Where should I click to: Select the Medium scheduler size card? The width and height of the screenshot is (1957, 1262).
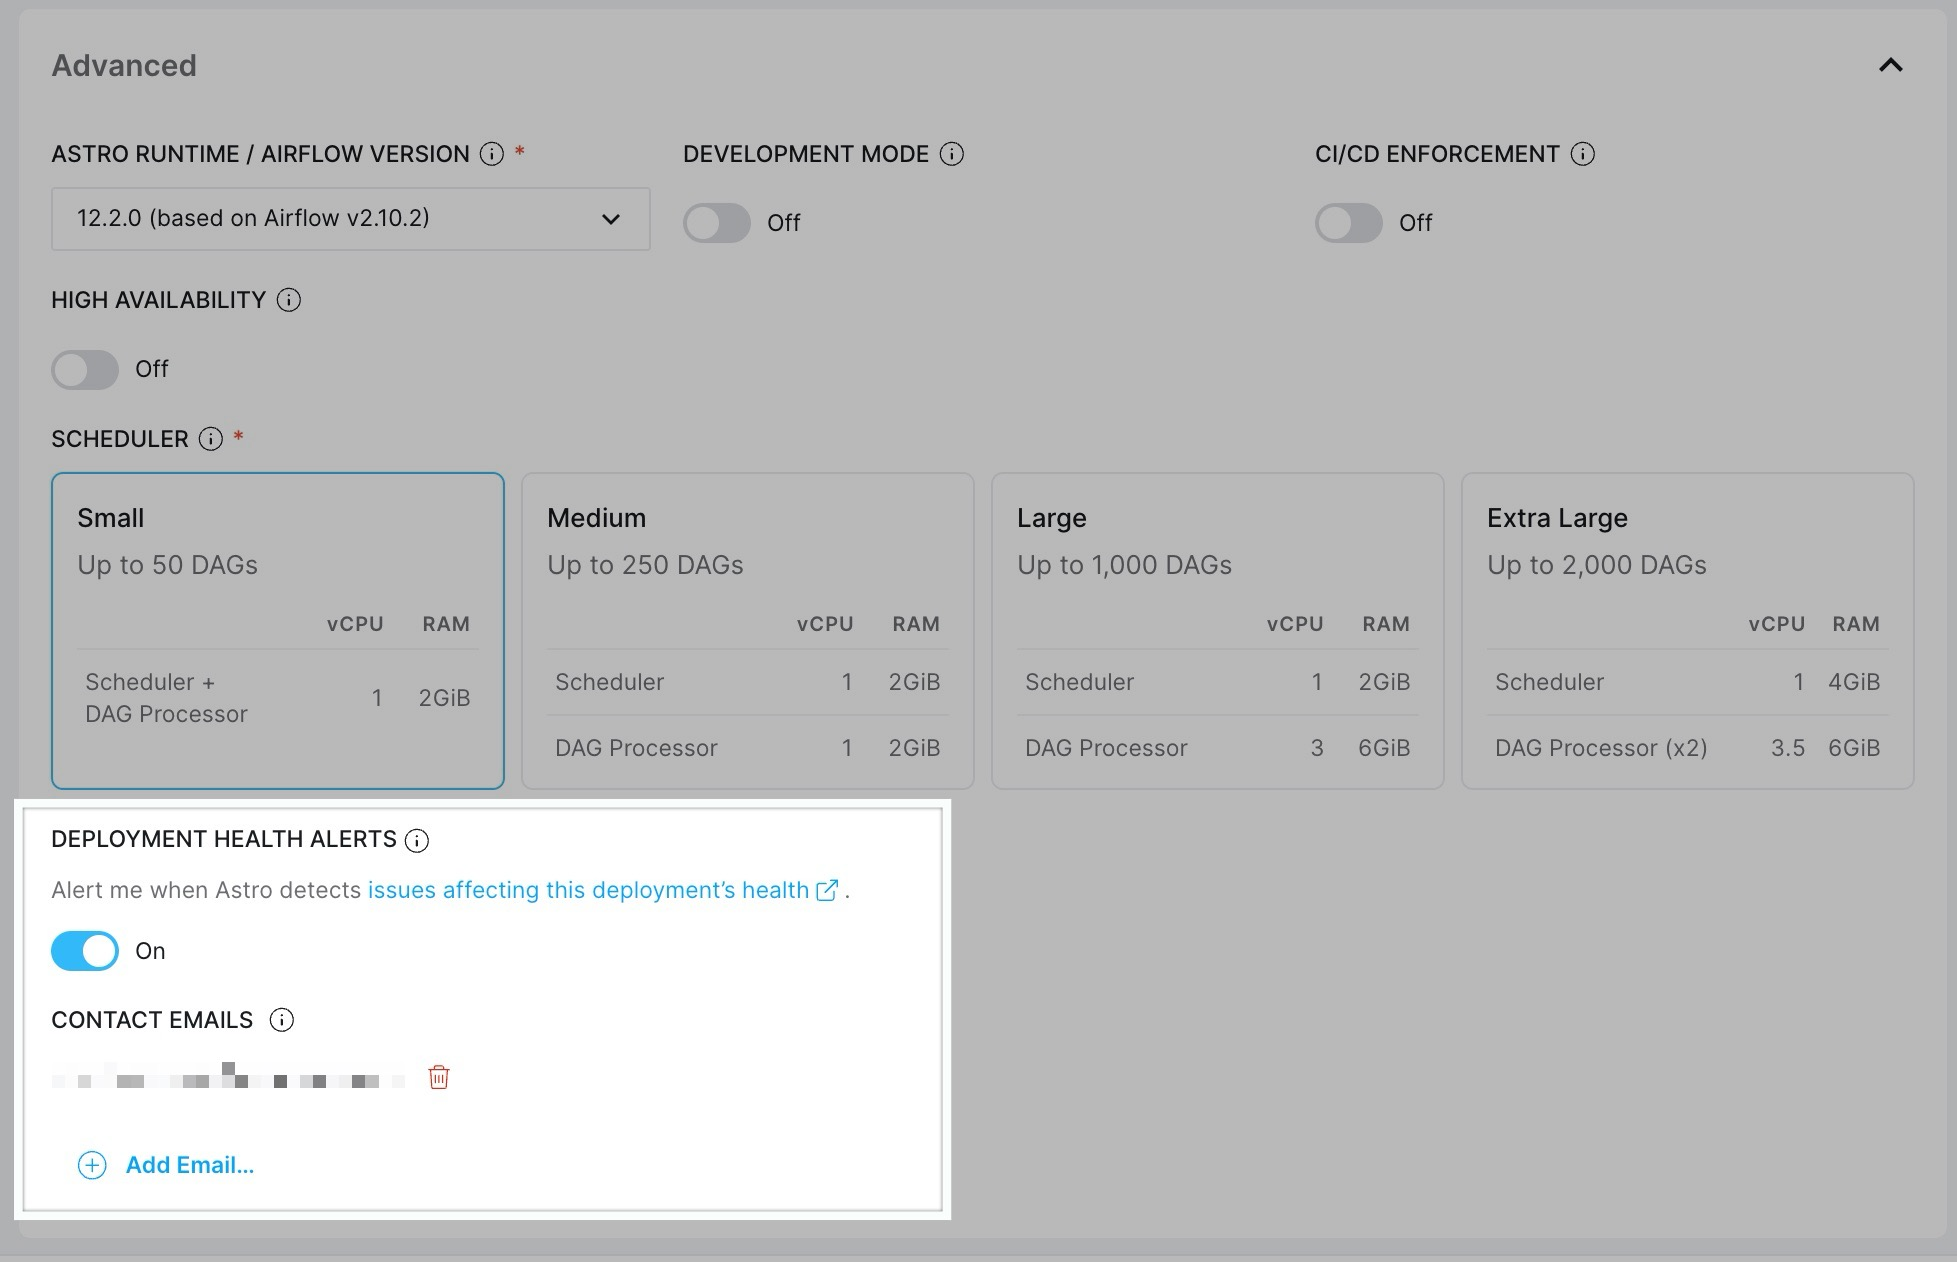747,630
